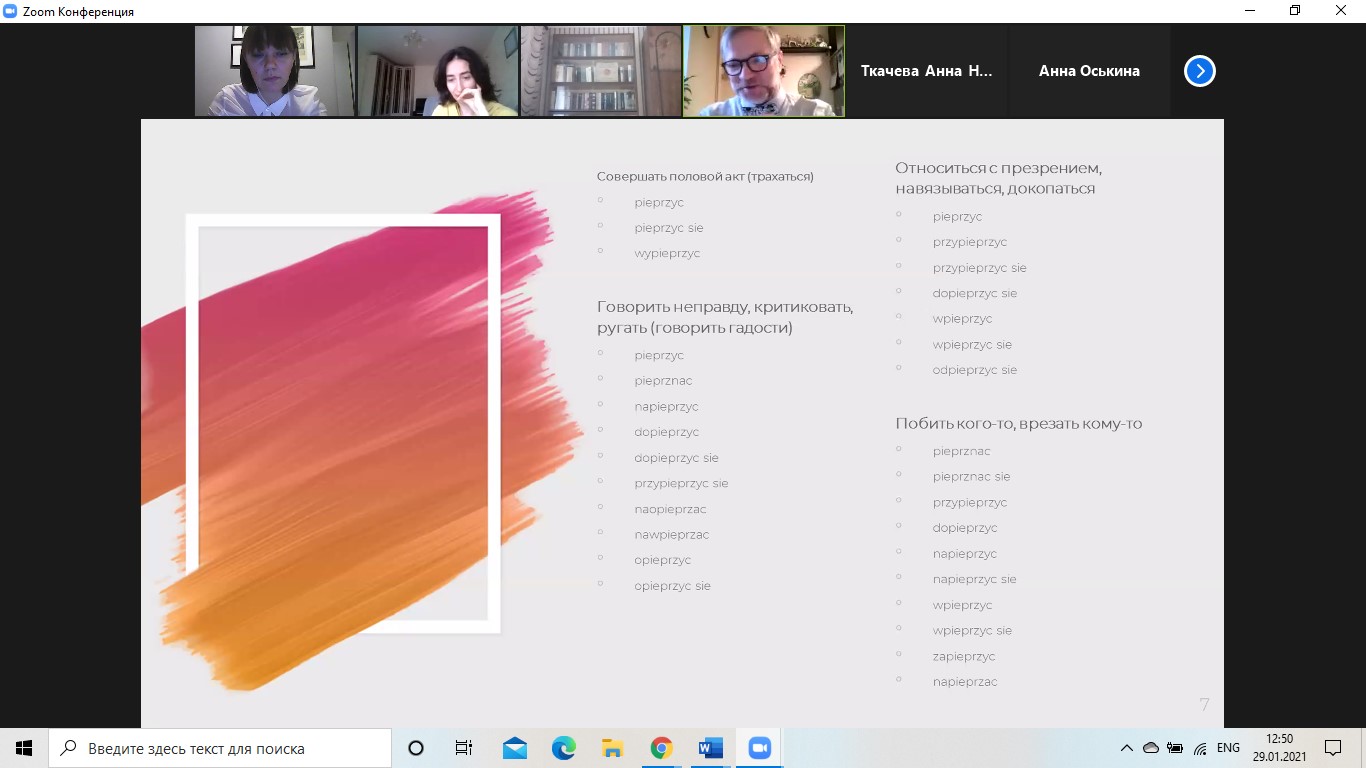
Task: Select the Анна Оськина participant tile
Action: [x=1088, y=71]
